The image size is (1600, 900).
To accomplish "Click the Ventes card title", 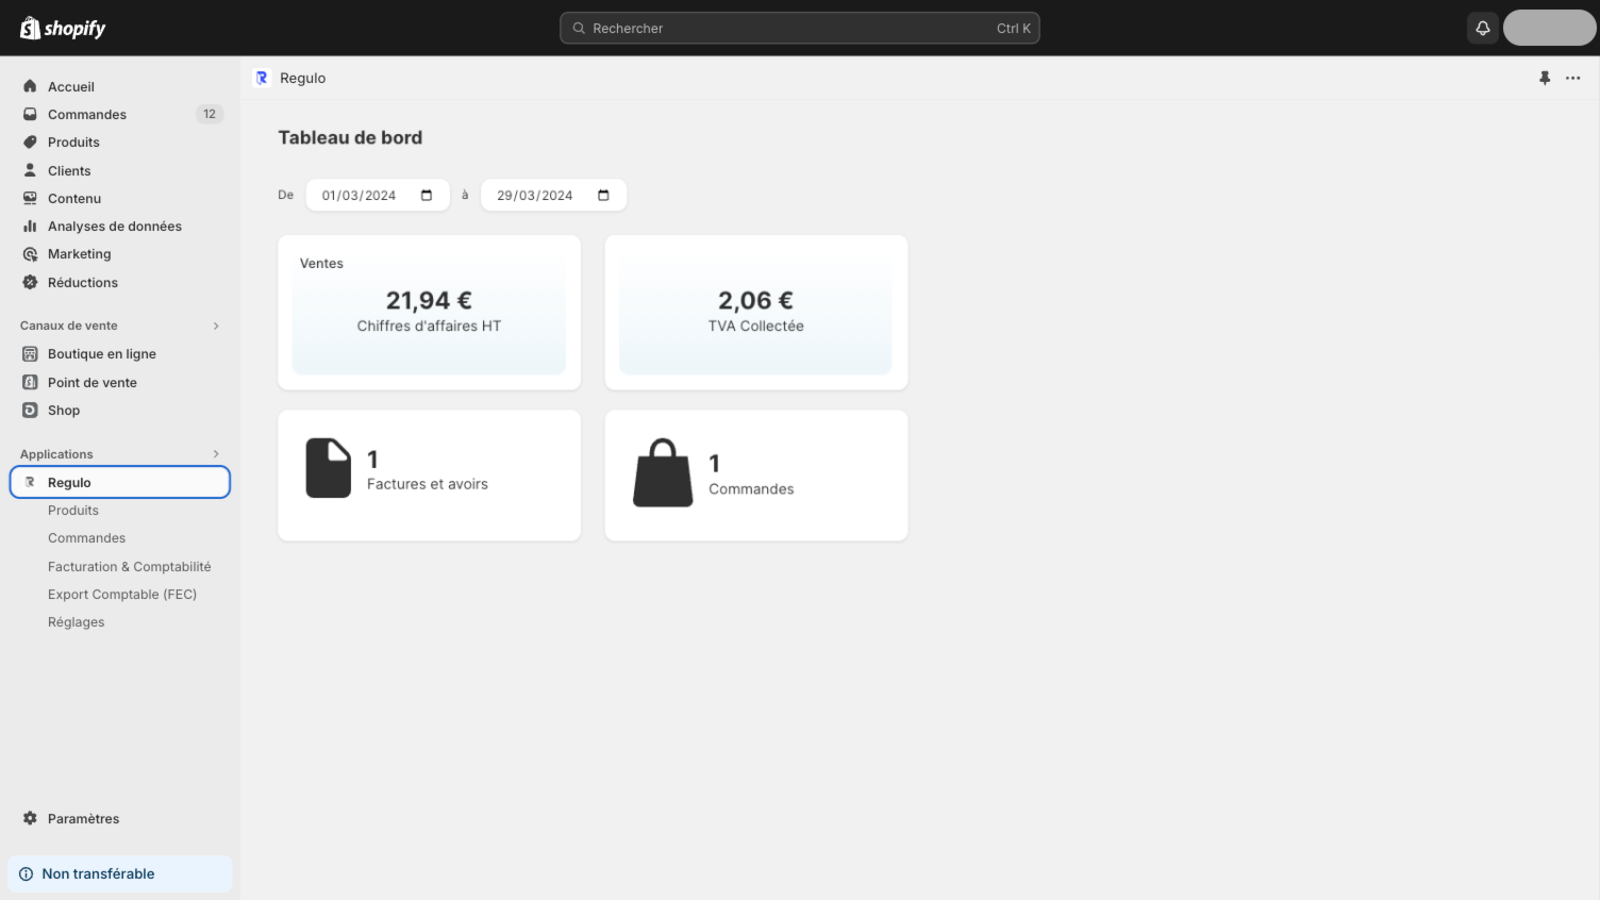I will coord(321,263).
